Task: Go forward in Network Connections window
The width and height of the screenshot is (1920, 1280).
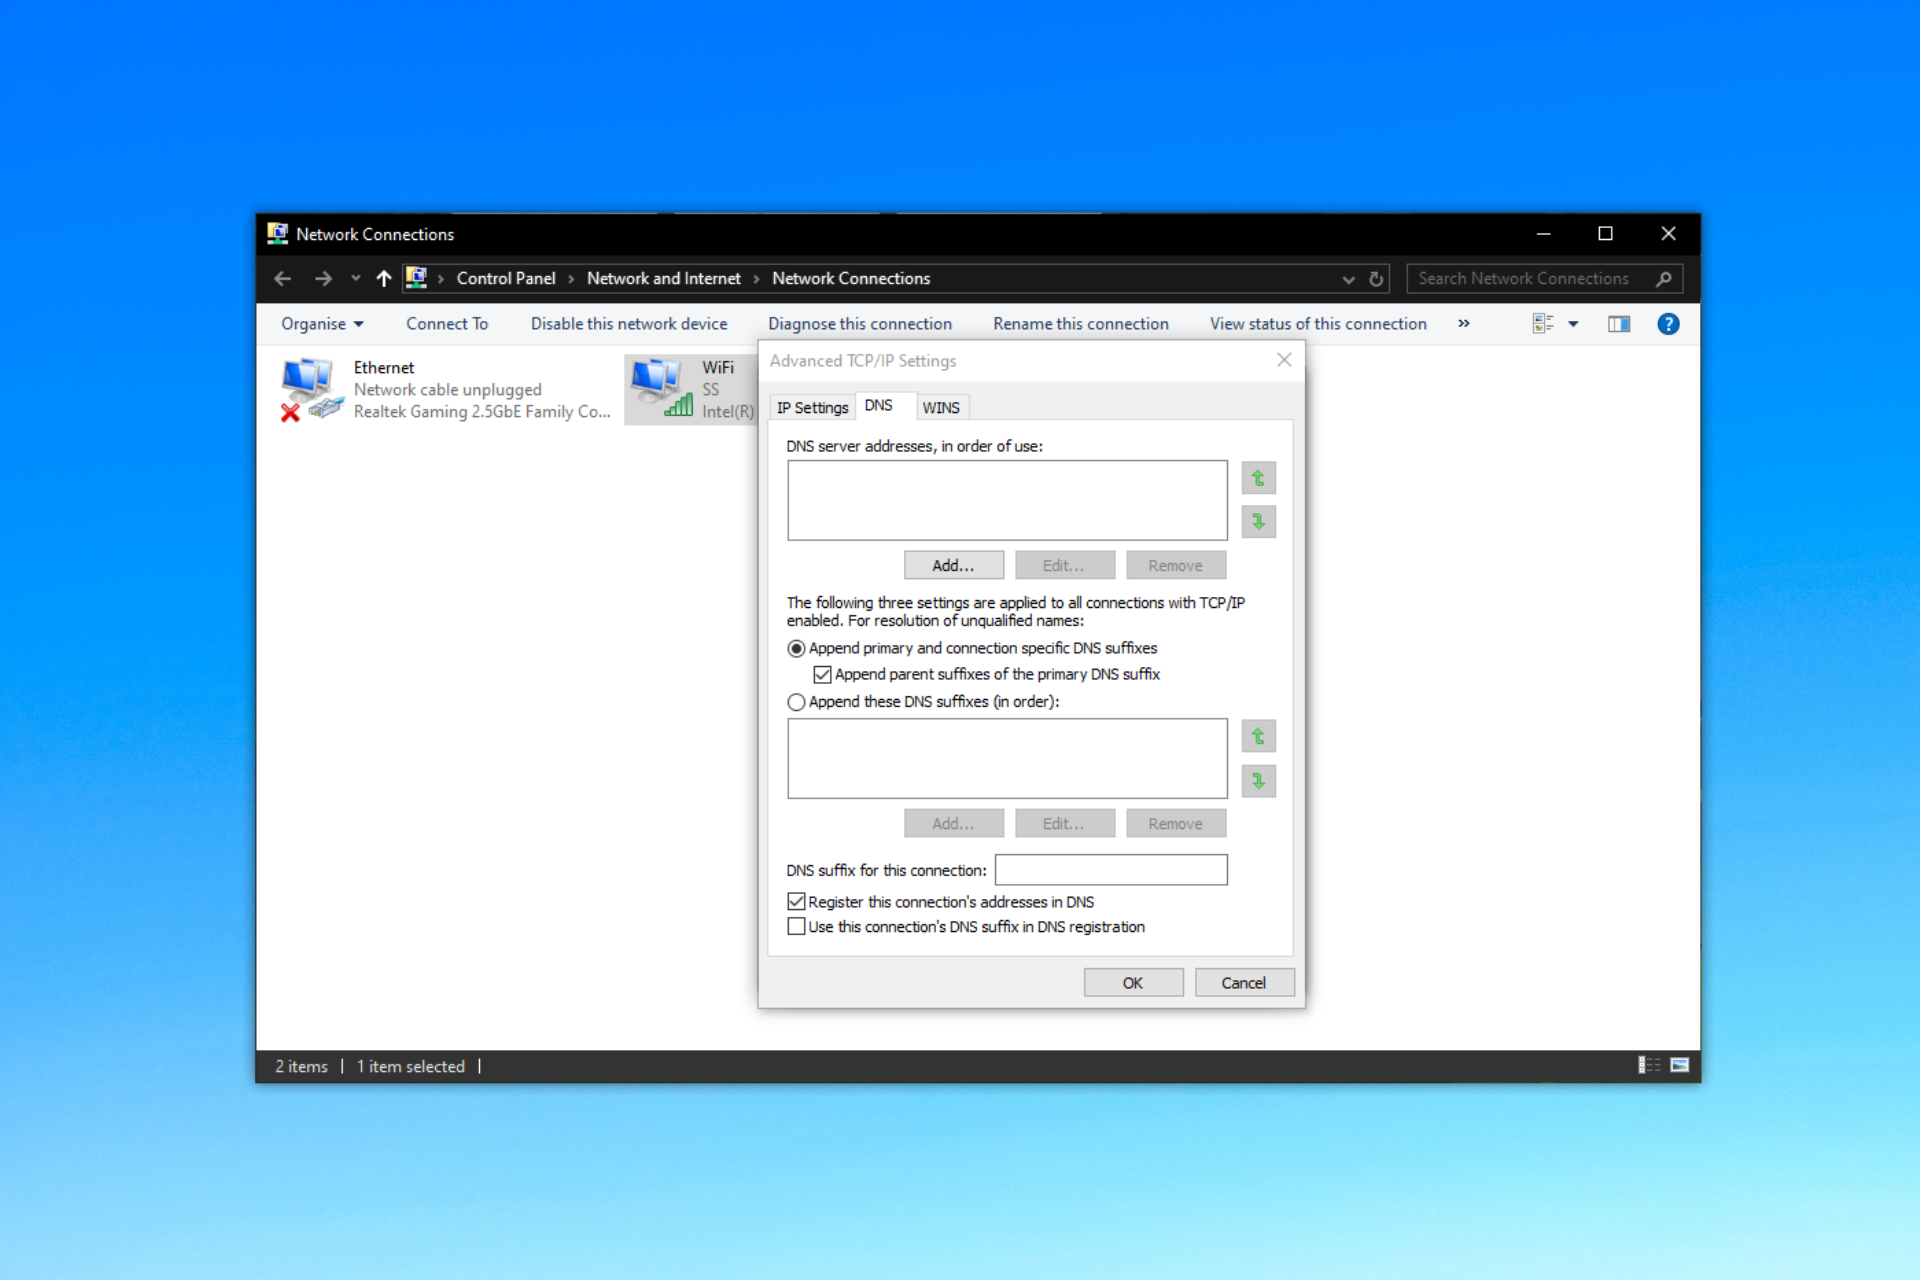Action: tap(323, 279)
